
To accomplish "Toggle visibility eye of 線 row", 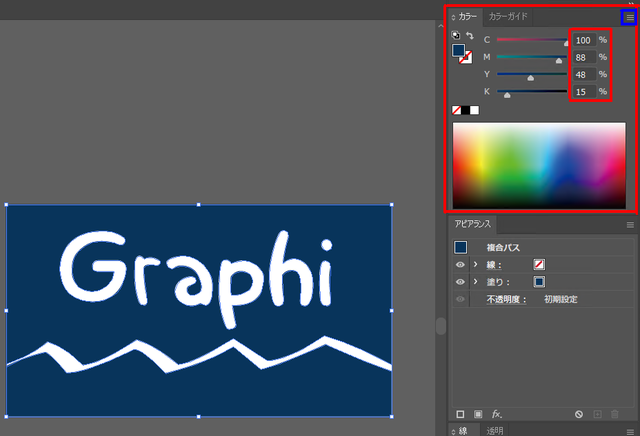I will (x=460, y=265).
